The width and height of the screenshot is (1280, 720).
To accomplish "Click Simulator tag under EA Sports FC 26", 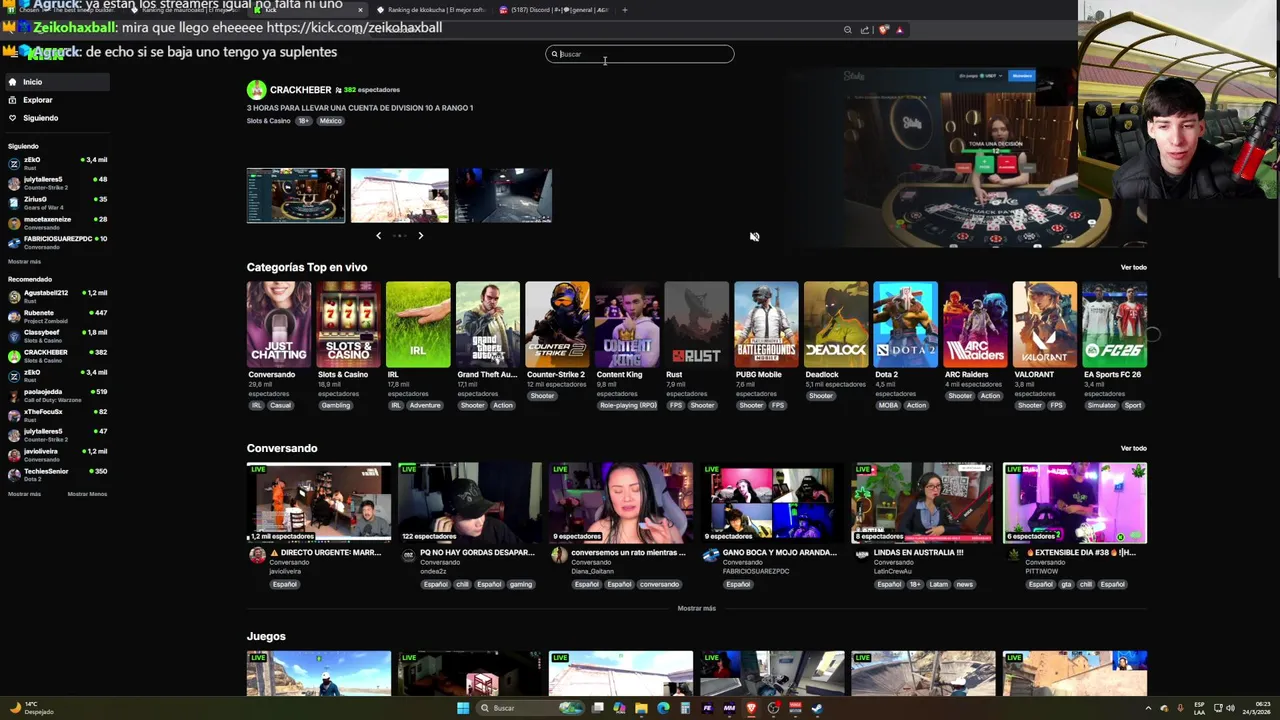I will tap(1102, 406).
